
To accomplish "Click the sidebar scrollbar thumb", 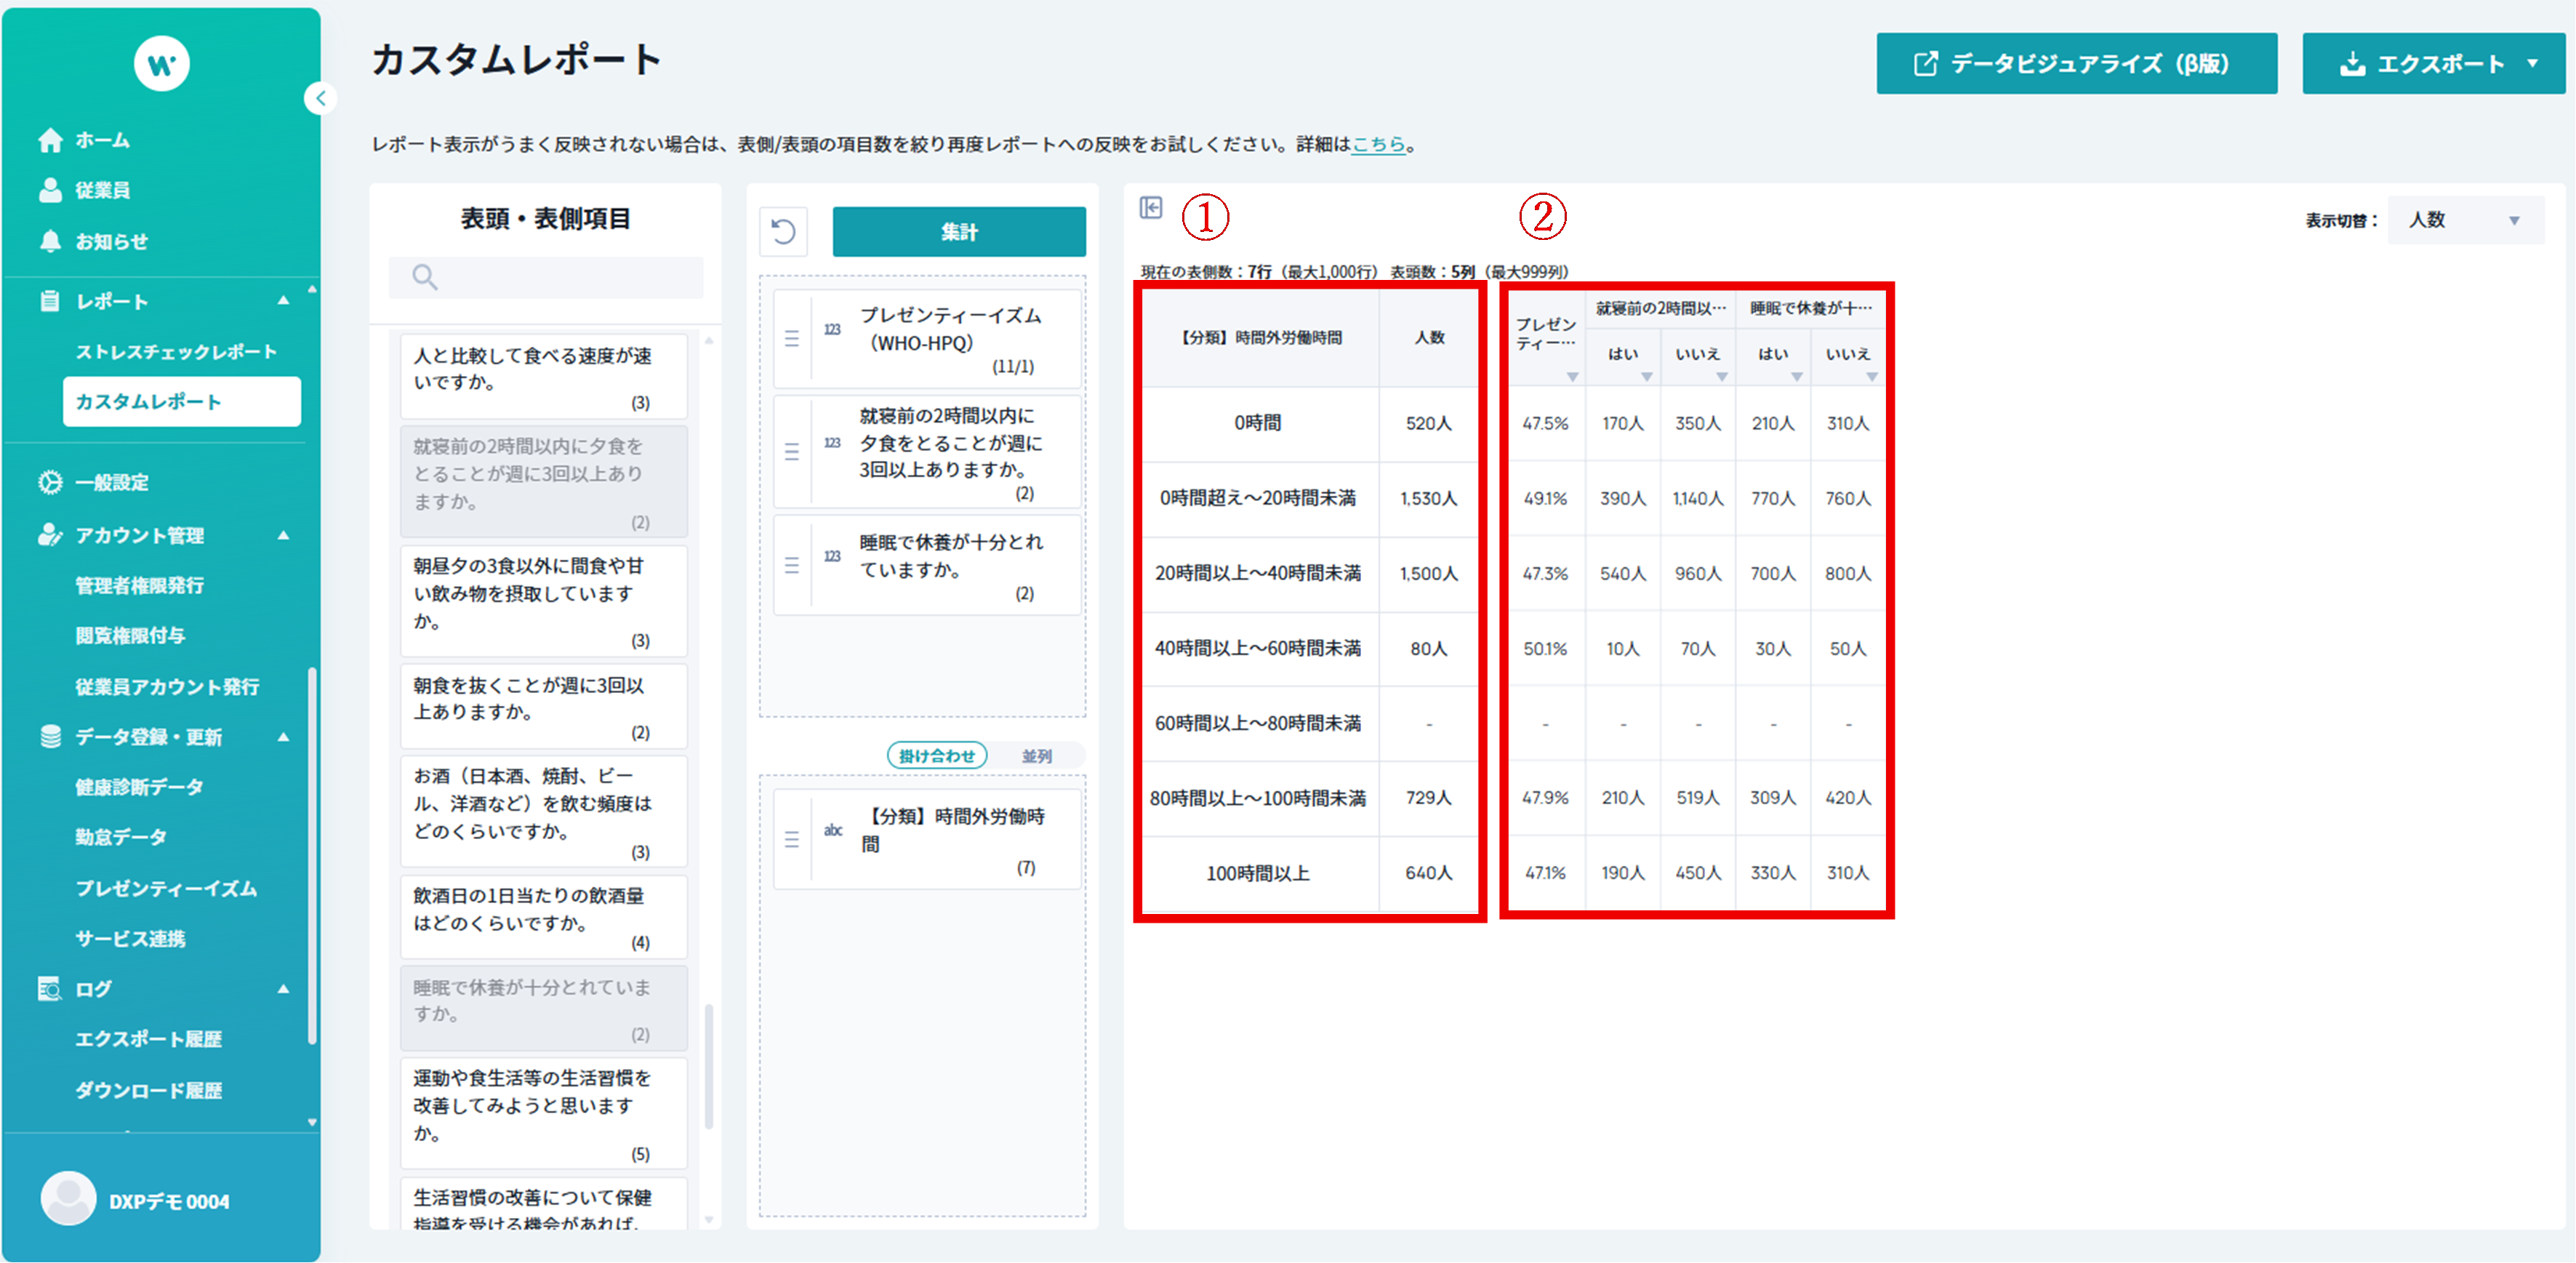I will coord(312,855).
